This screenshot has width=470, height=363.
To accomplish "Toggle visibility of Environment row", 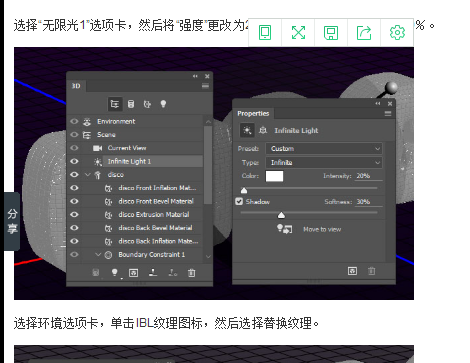I will point(74,121).
